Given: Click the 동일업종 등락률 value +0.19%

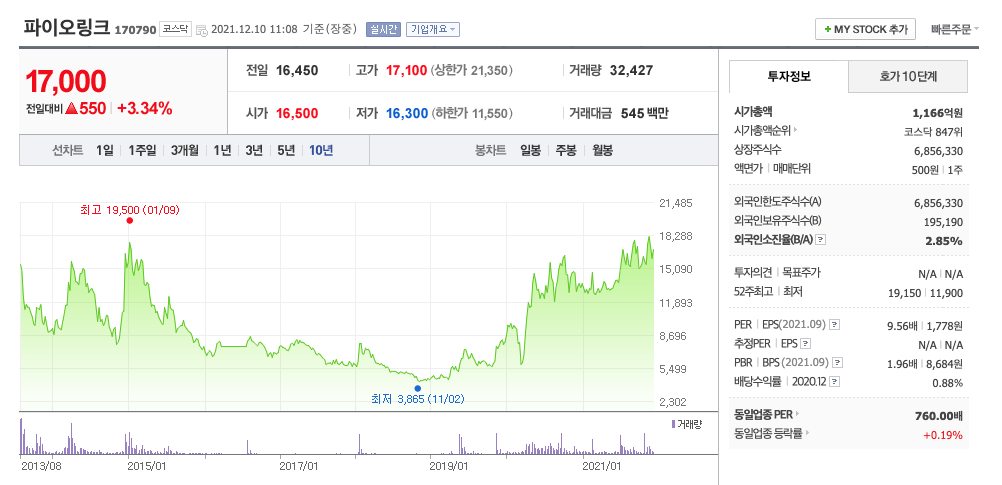Looking at the screenshot, I should tap(943, 435).
